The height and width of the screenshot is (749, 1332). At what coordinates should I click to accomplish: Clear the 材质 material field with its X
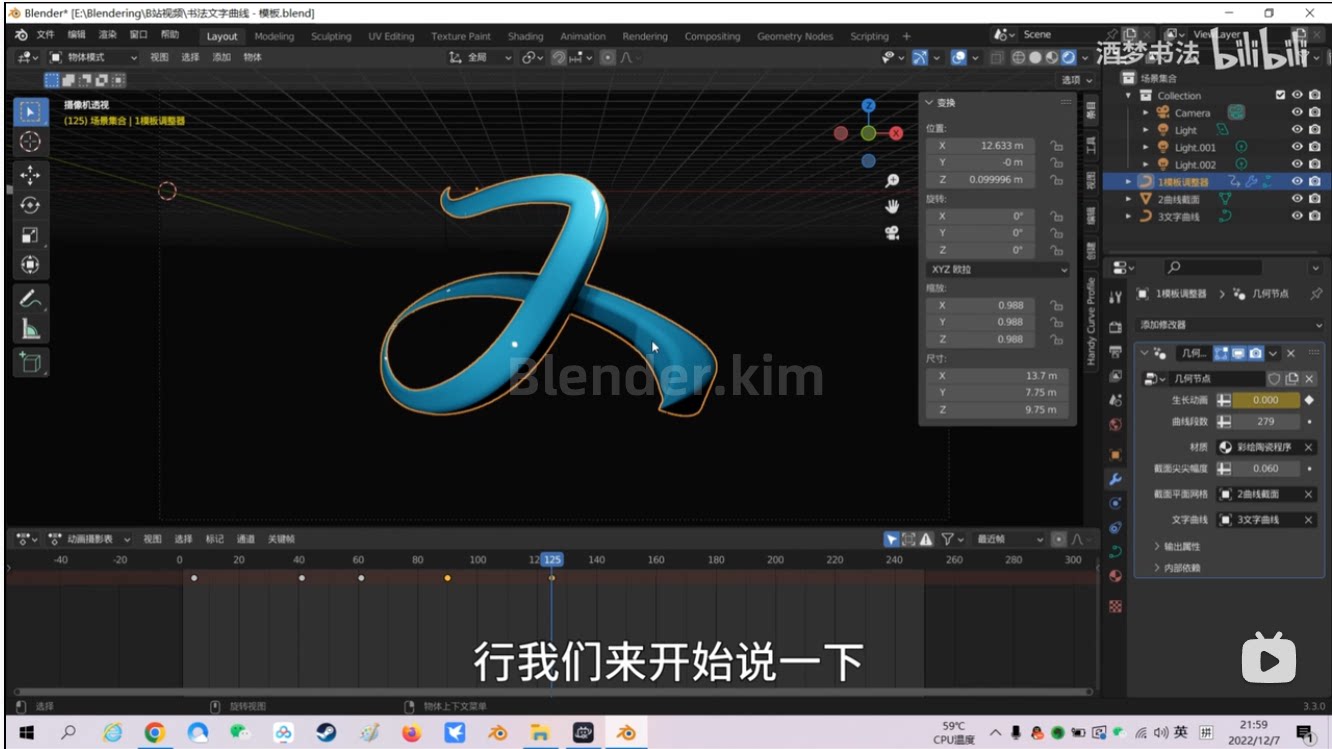point(1308,447)
